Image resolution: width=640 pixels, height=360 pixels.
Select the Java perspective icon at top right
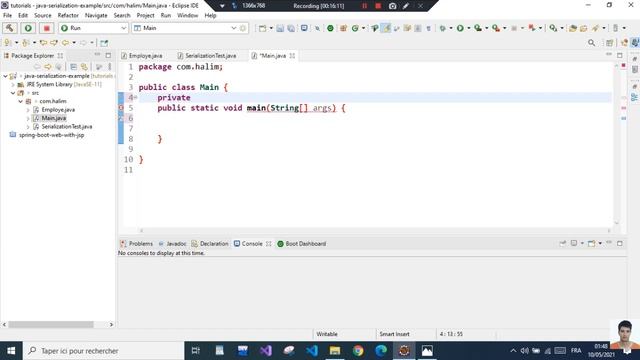(x=635, y=43)
